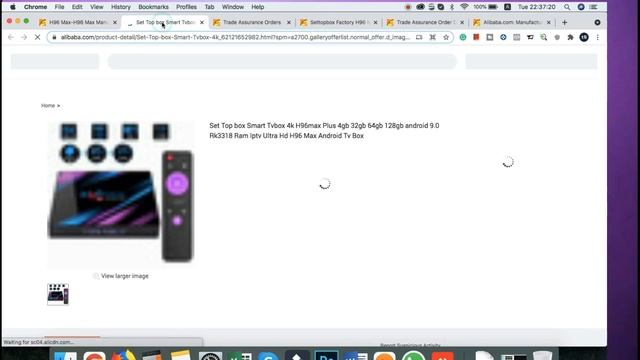
Task: Click the red square extension icon
Action: point(476,37)
